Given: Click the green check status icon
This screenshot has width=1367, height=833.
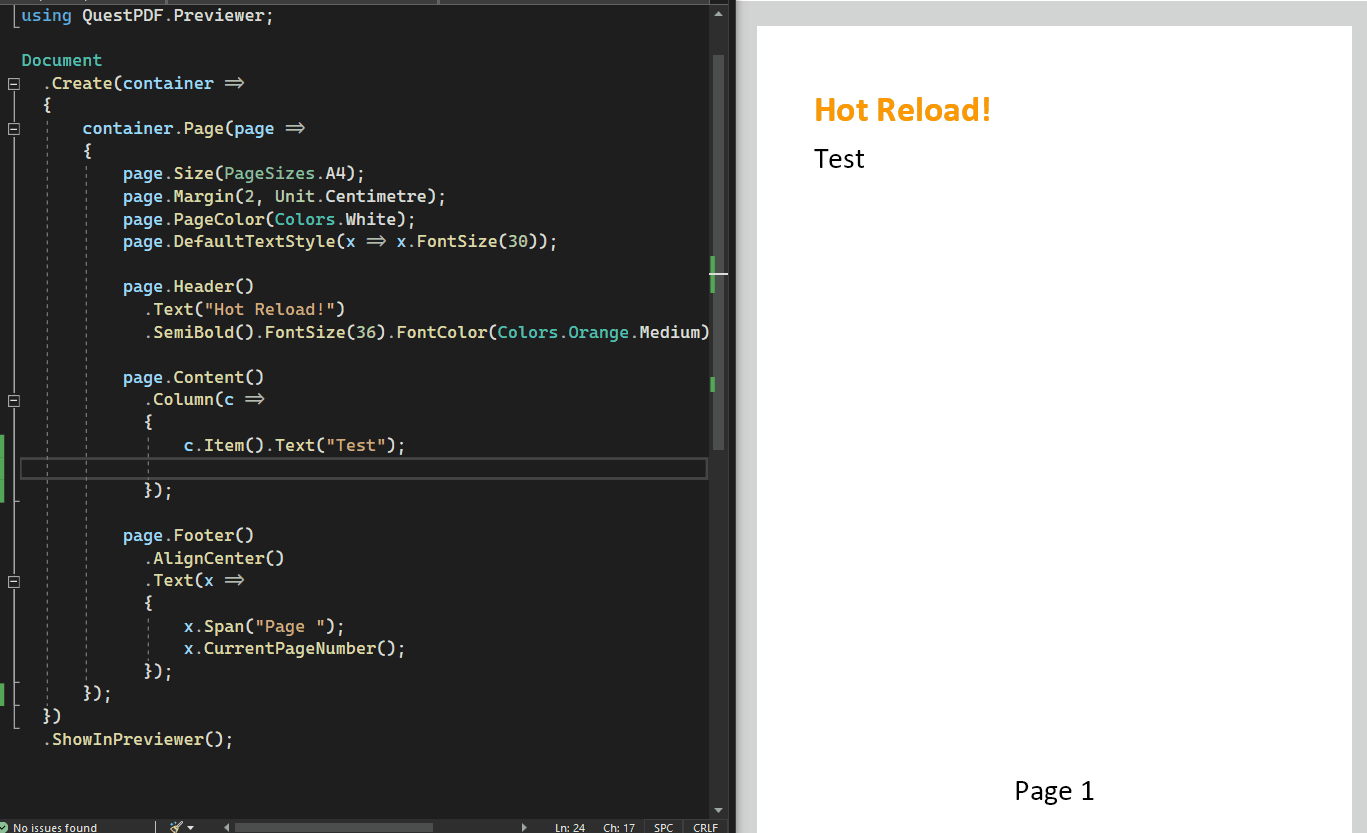Looking at the screenshot, I should (7, 827).
